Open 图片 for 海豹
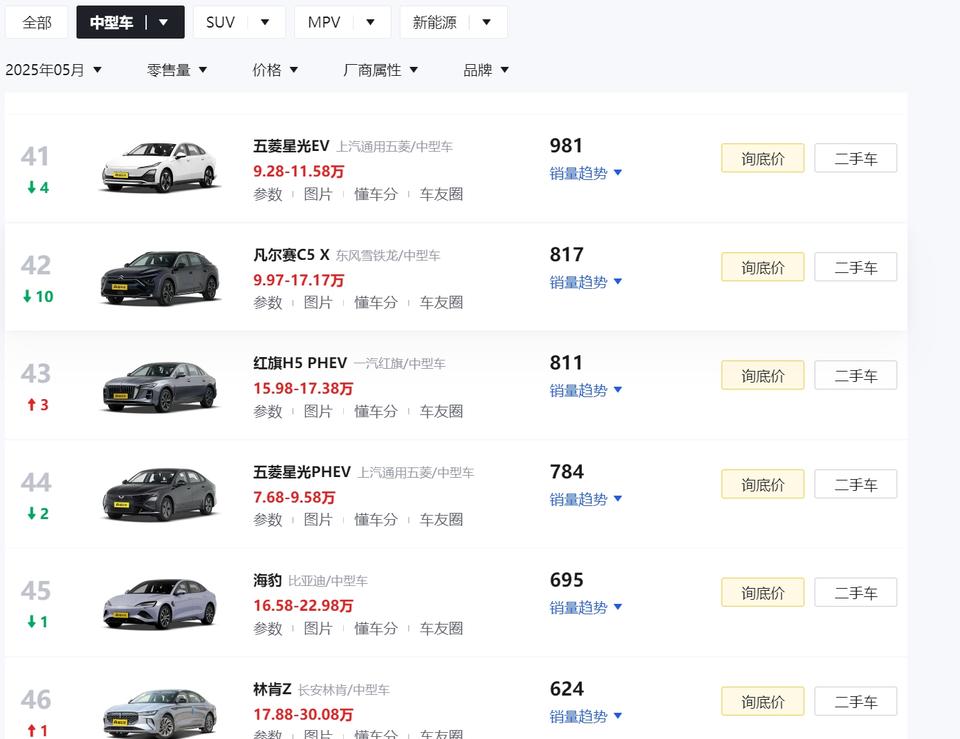Viewport: 960px width, 739px height. [318, 629]
